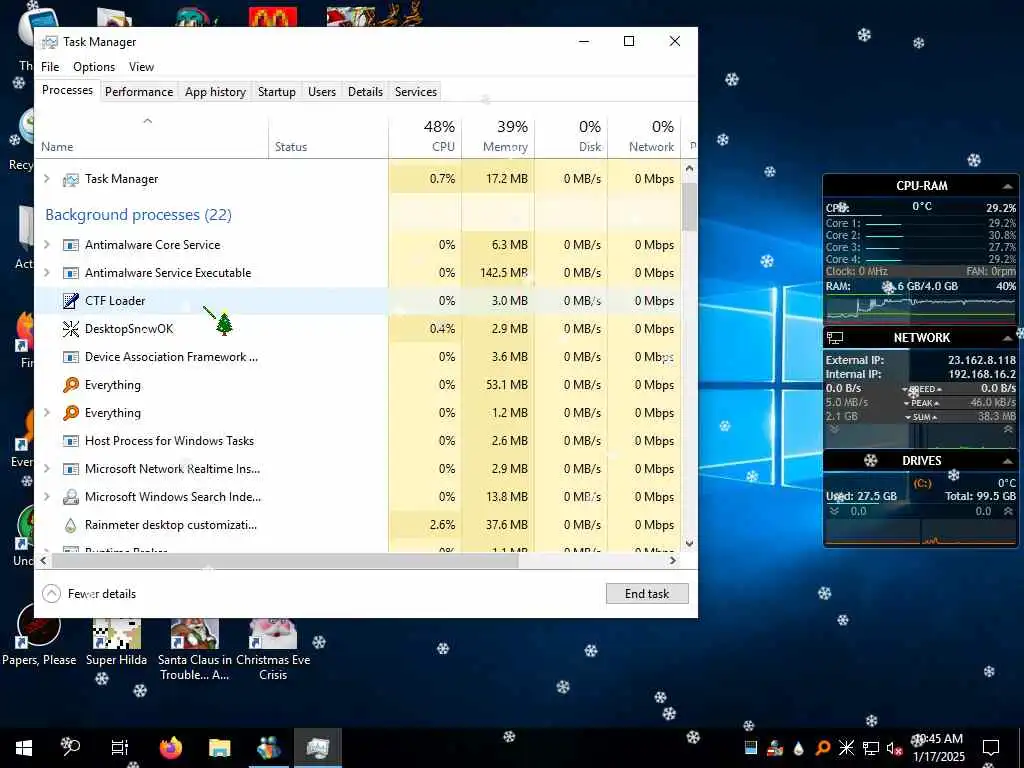The height and width of the screenshot is (768, 1024).
Task: Switch to the Performance tab
Action: (x=139, y=92)
